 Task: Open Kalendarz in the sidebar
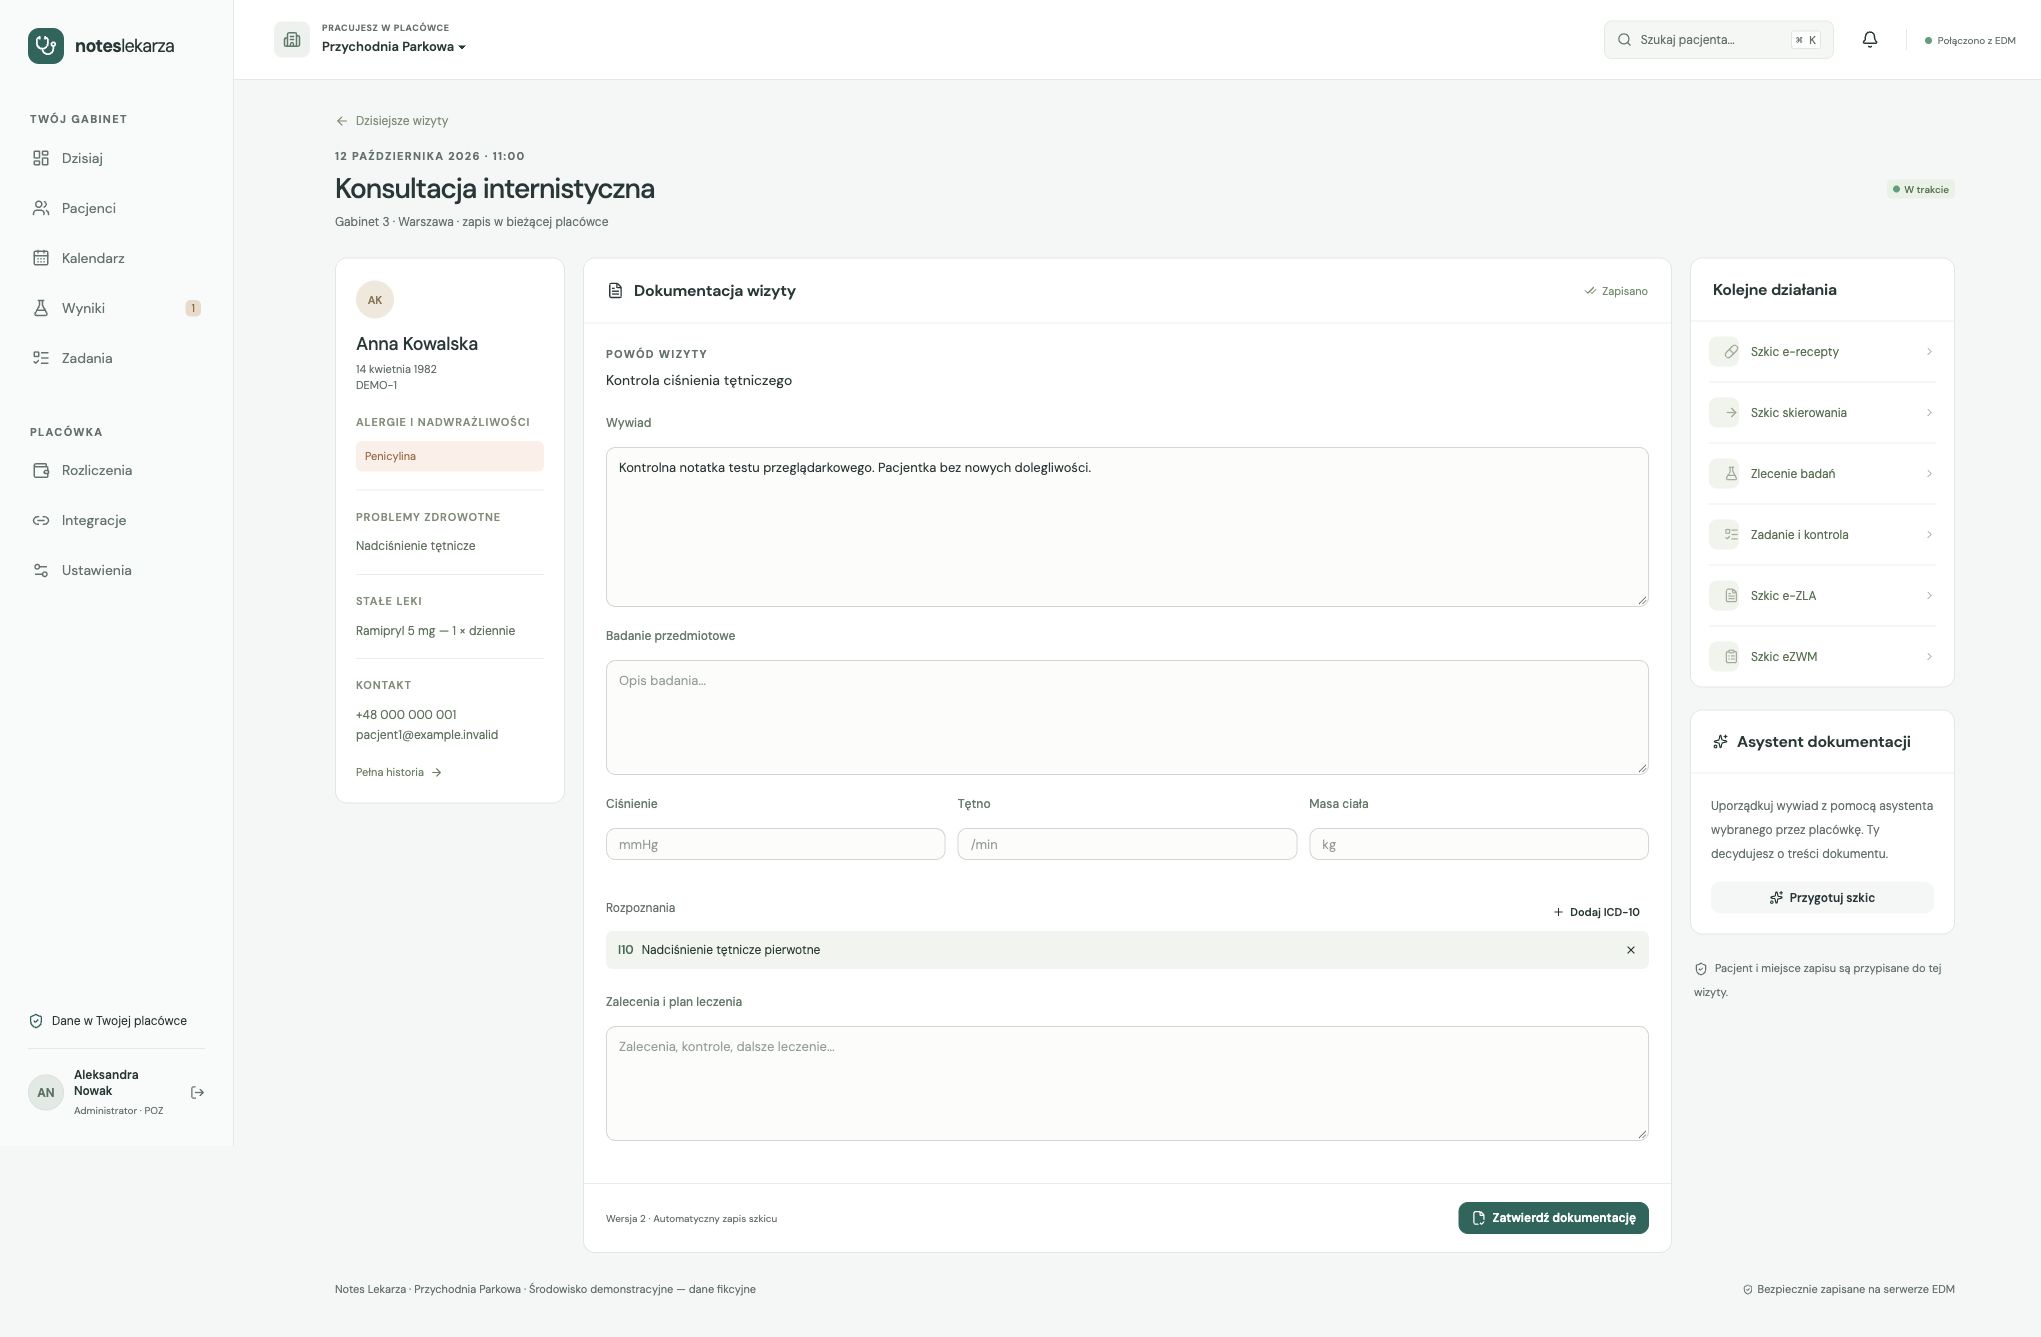[x=116, y=258]
